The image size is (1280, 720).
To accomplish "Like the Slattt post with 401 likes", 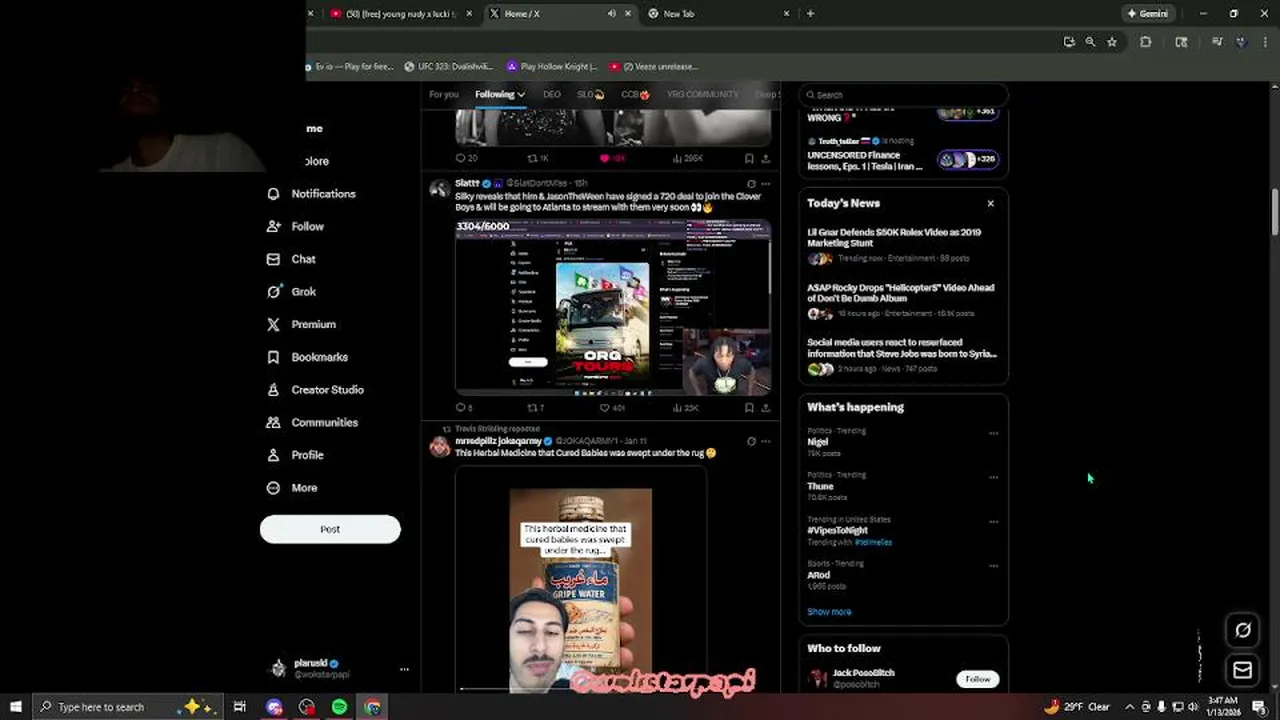I will tap(611, 408).
